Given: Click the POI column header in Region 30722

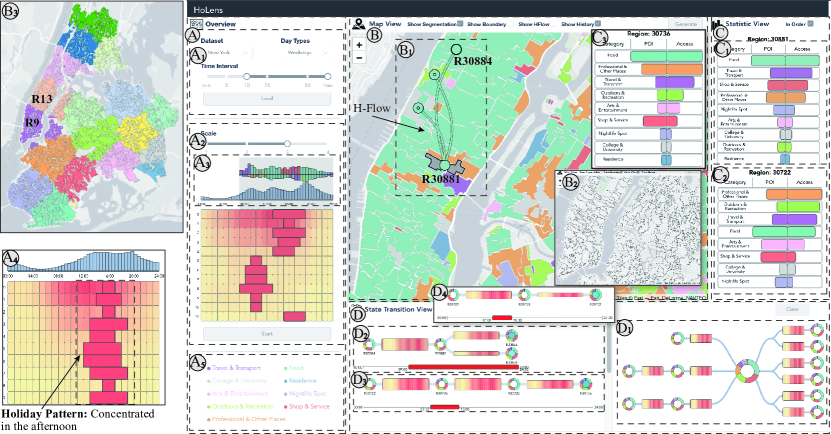Looking at the screenshot, I should (x=770, y=182).
